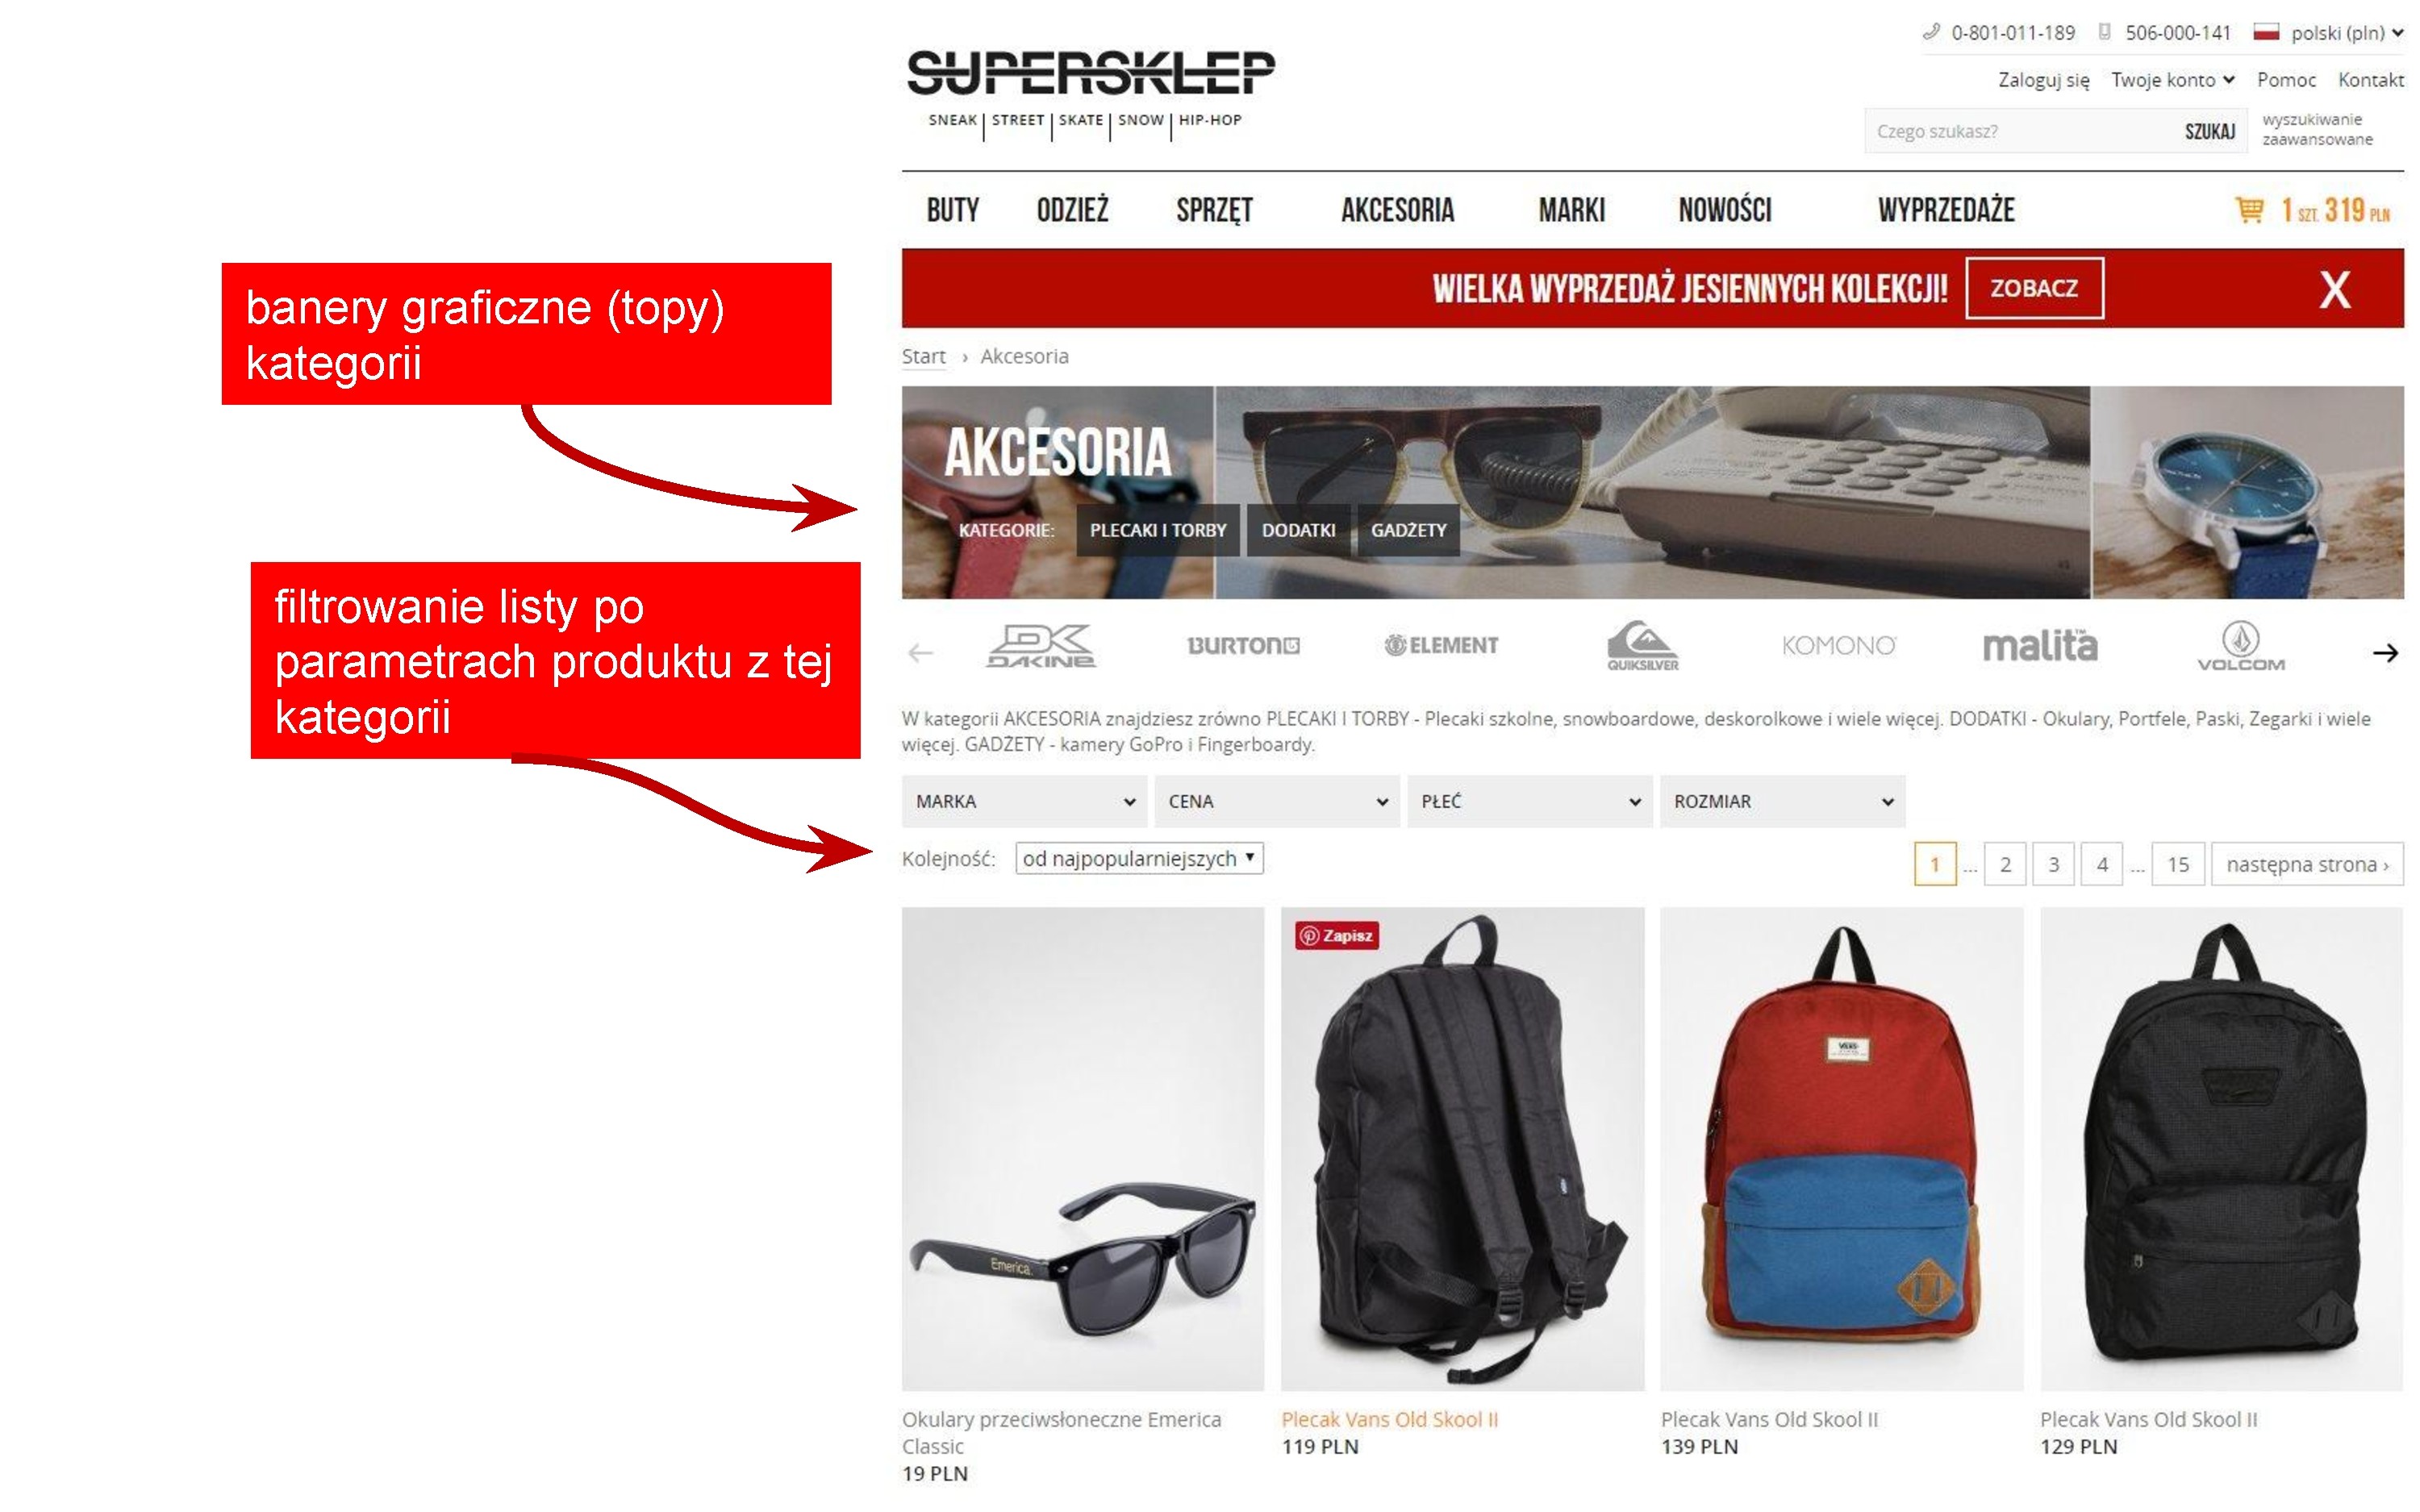
Task: Expand the MARKA filter dropdown
Action: 1025,801
